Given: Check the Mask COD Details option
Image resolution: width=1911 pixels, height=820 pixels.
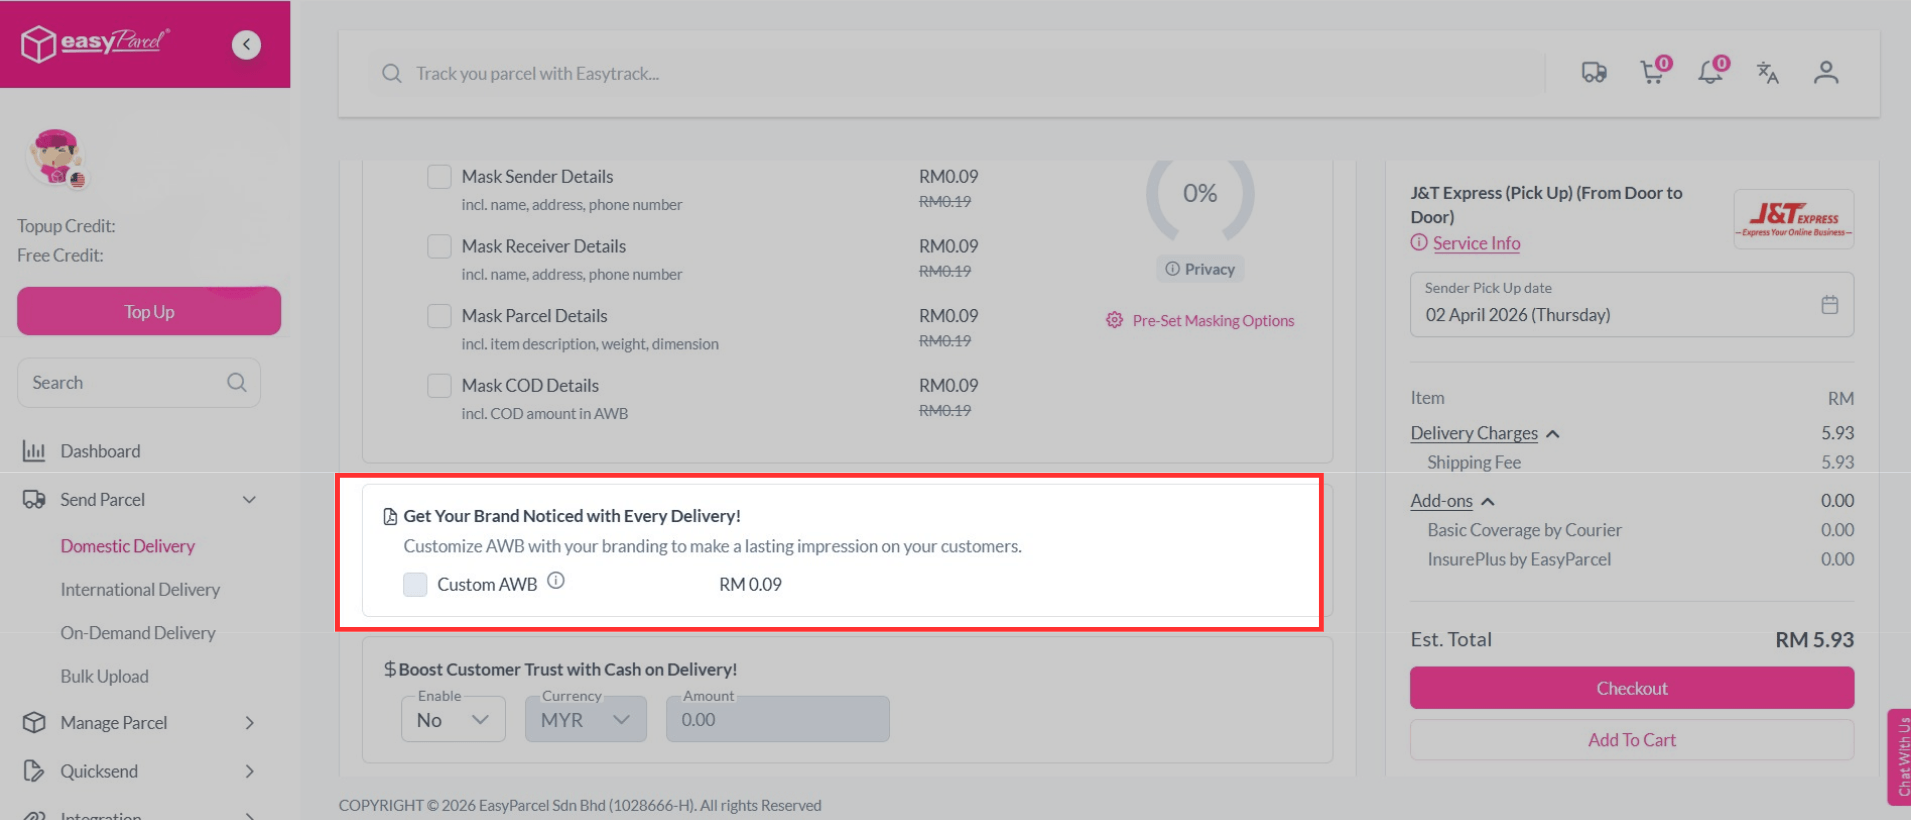Looking at the screenshot, I should coord(439,385).
